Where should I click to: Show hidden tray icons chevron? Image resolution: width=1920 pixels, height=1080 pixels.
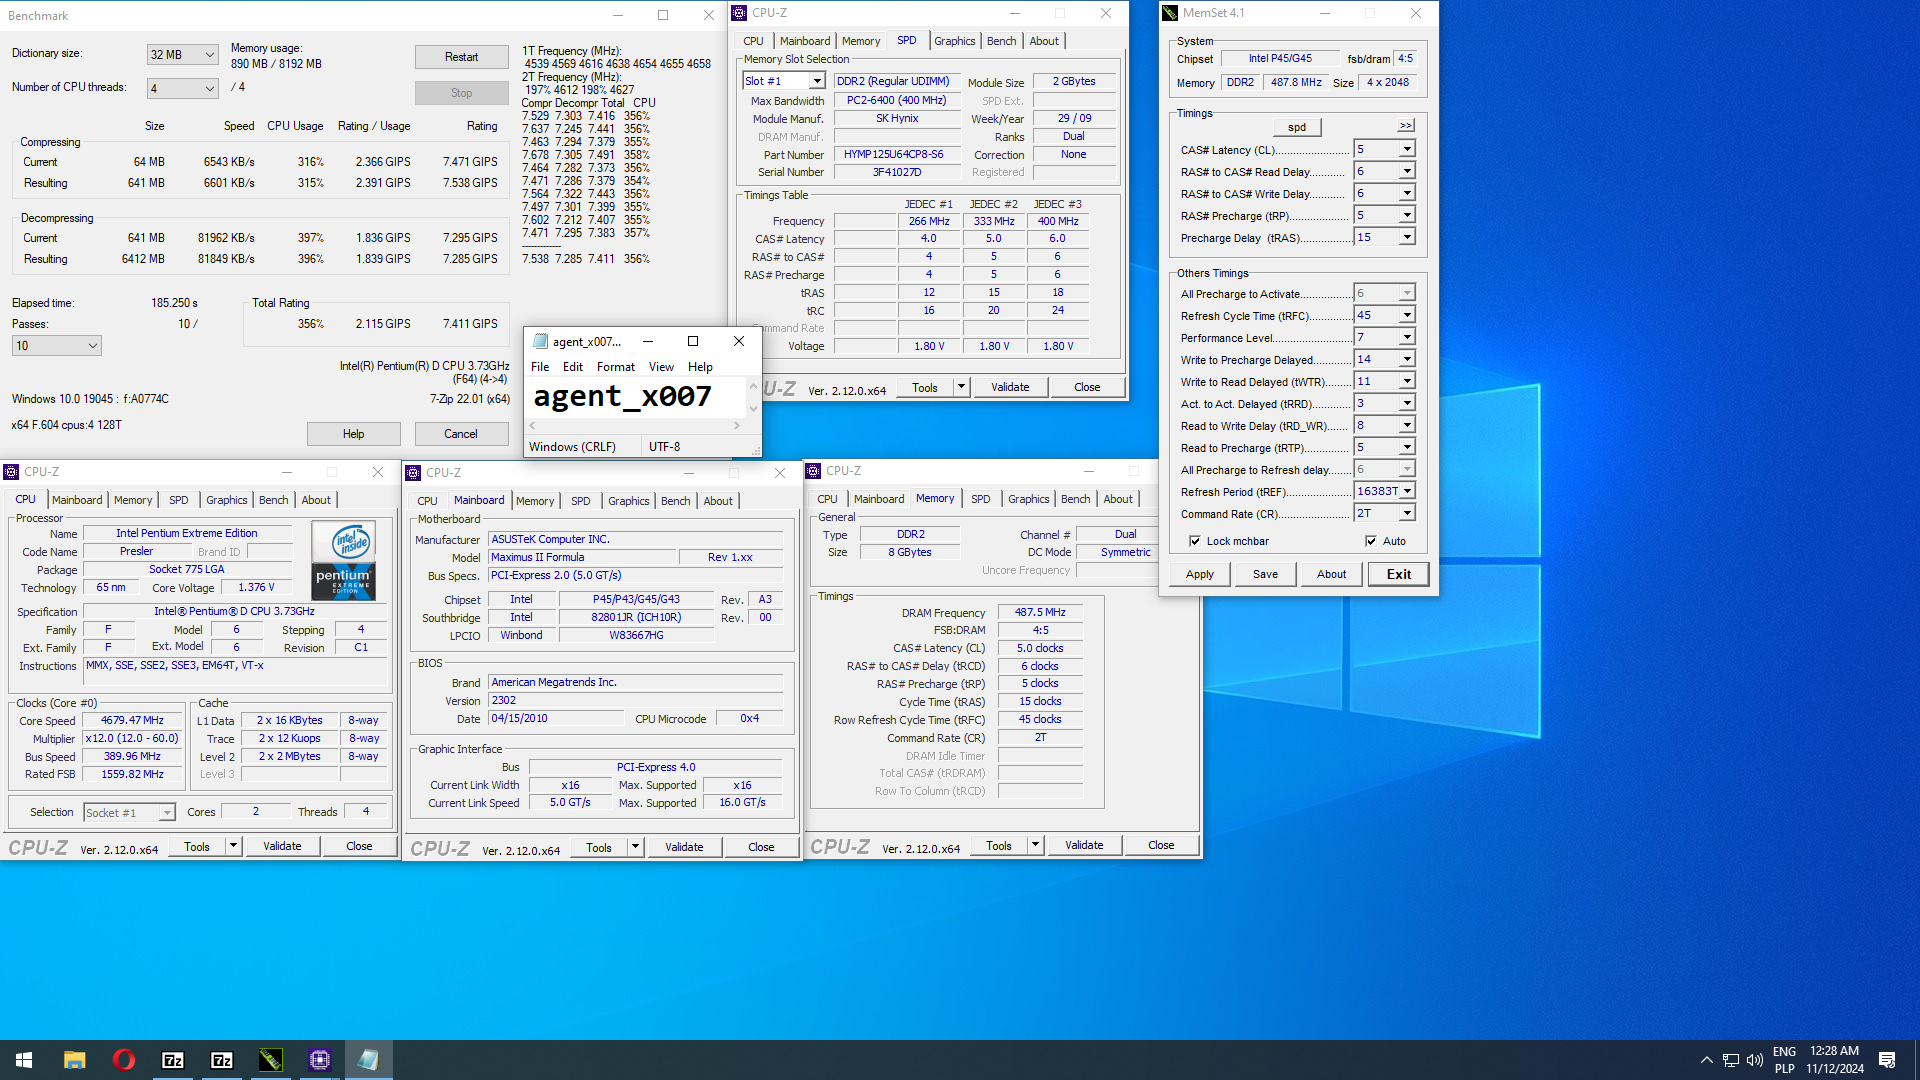click(1706, 1060)
